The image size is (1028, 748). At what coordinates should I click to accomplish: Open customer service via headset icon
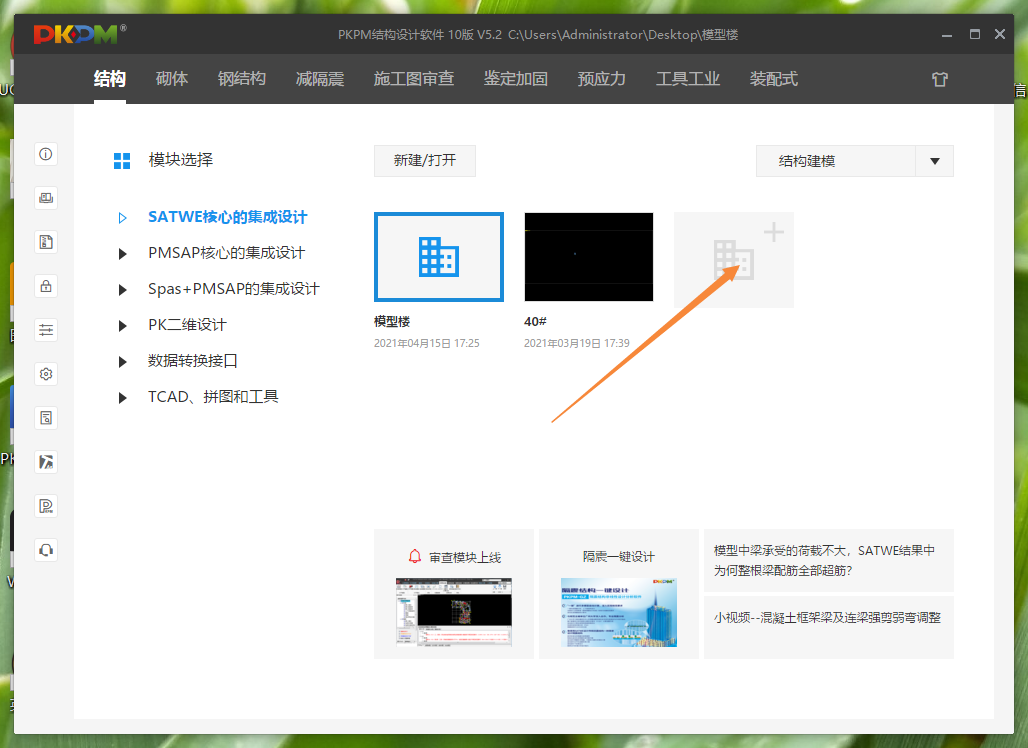[x=45, y=549]
